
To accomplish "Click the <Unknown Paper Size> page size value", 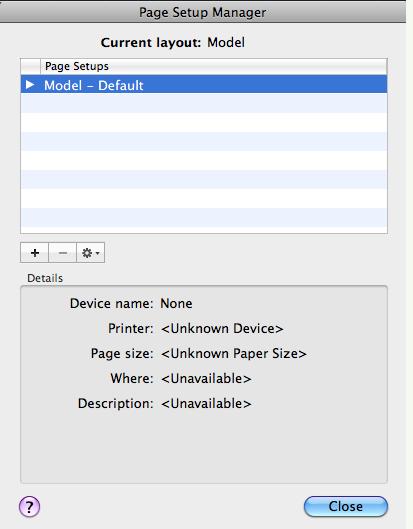I will pyautogui.click(x=234, y=354).
